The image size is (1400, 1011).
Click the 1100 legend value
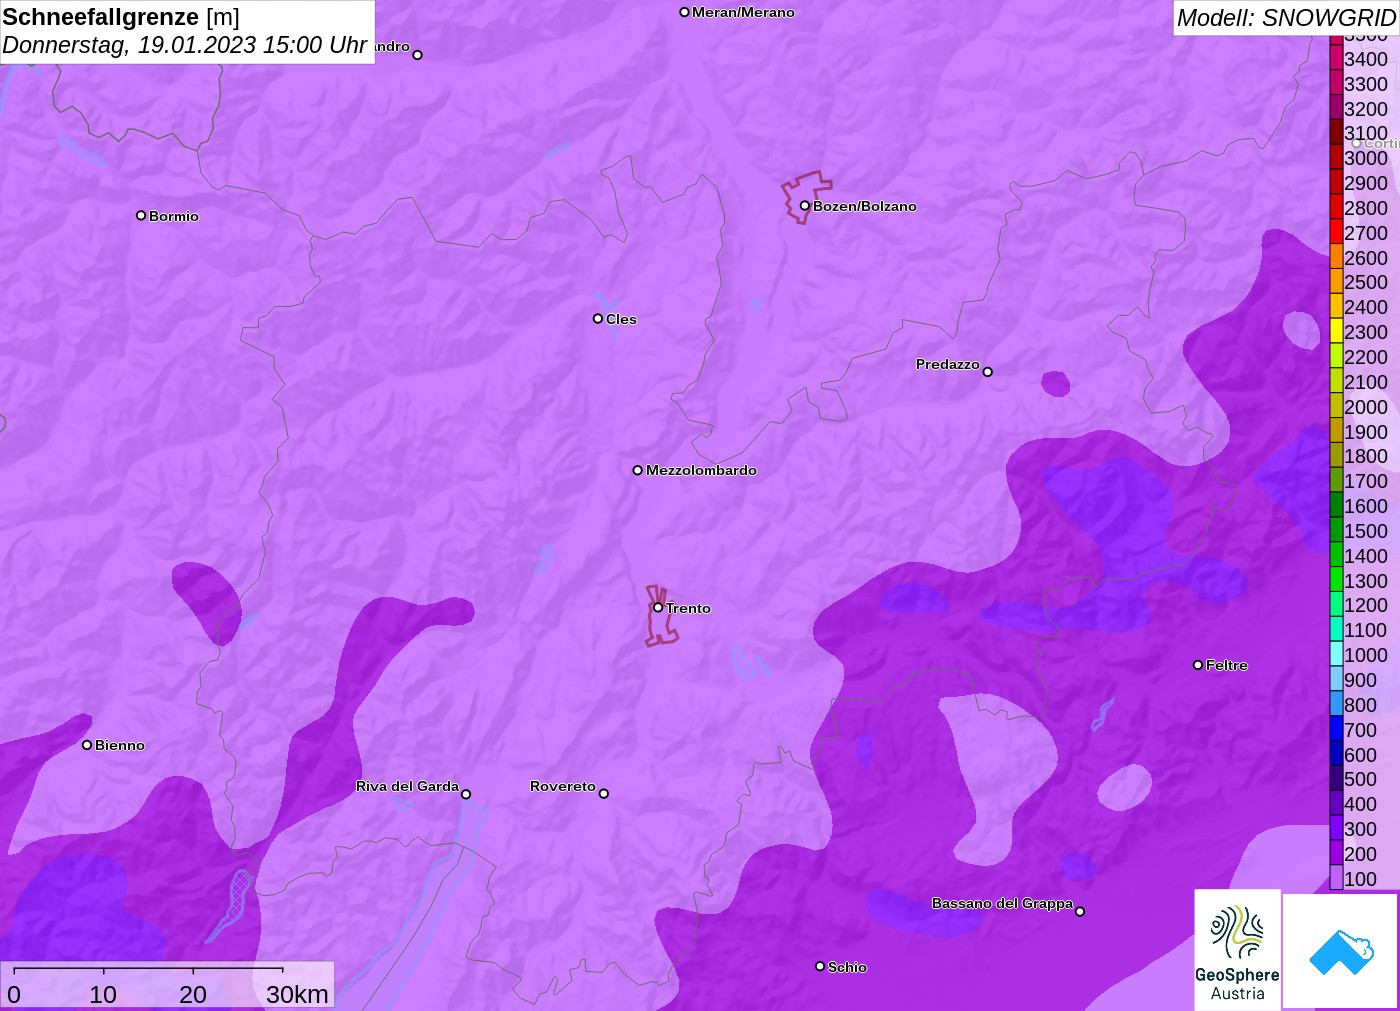tap(1366, 630)
